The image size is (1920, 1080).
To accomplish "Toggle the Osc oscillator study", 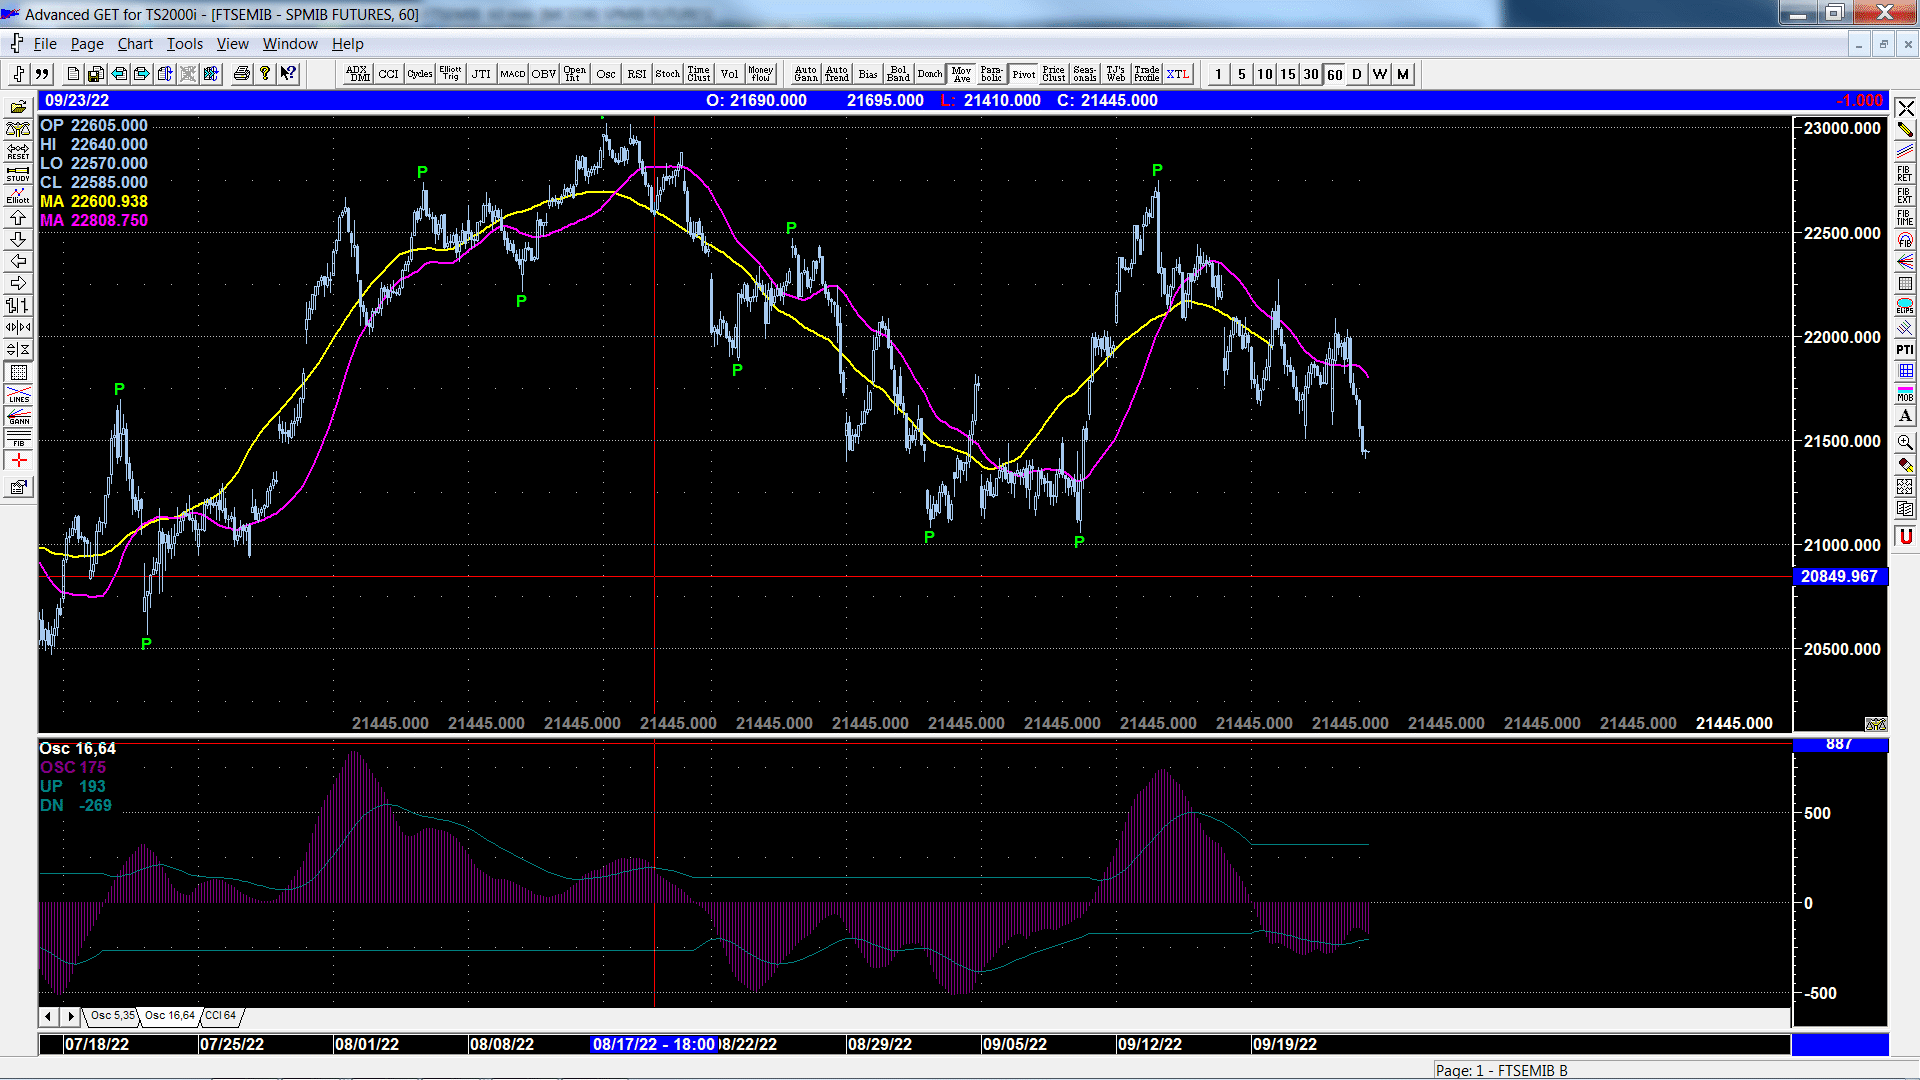I will tap(606, 74).
